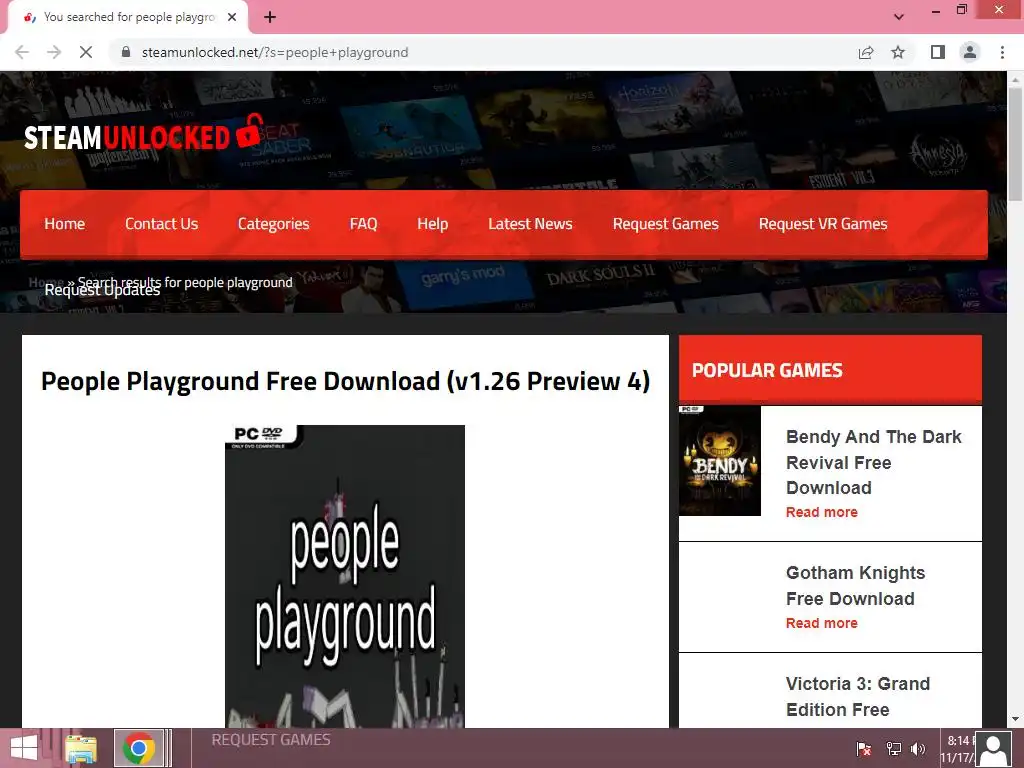Open People Playground Free Download title

tap(345, 381)
